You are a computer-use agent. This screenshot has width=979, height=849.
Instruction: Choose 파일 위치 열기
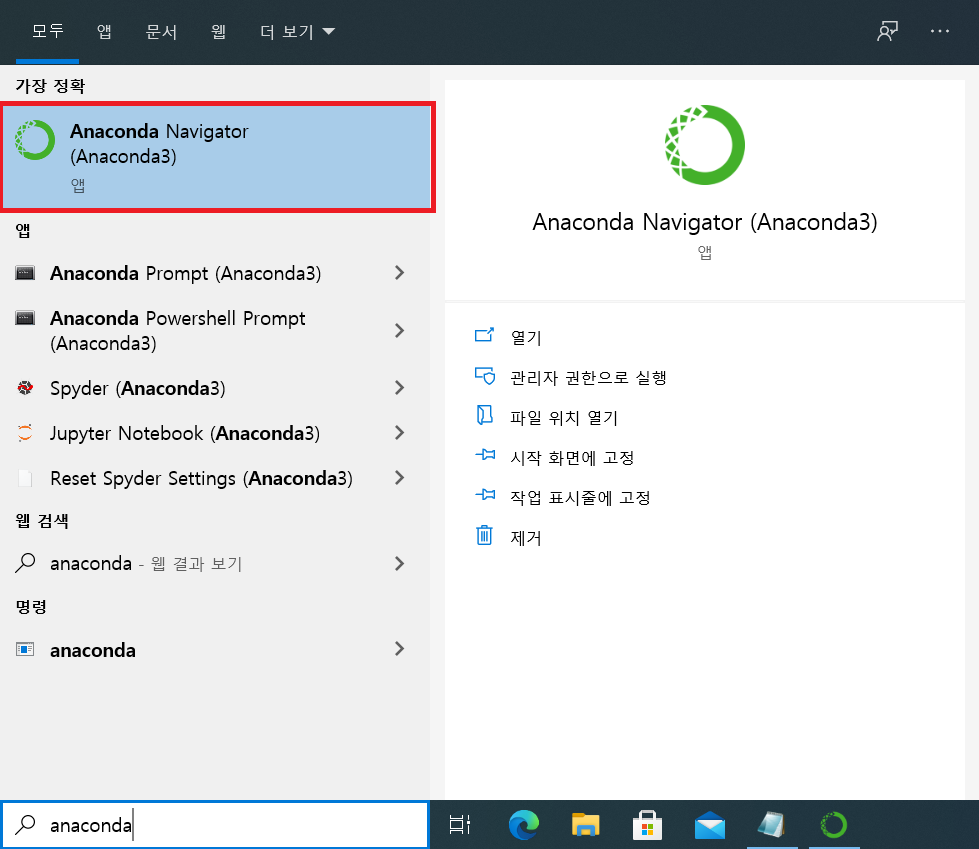[564, 417]
